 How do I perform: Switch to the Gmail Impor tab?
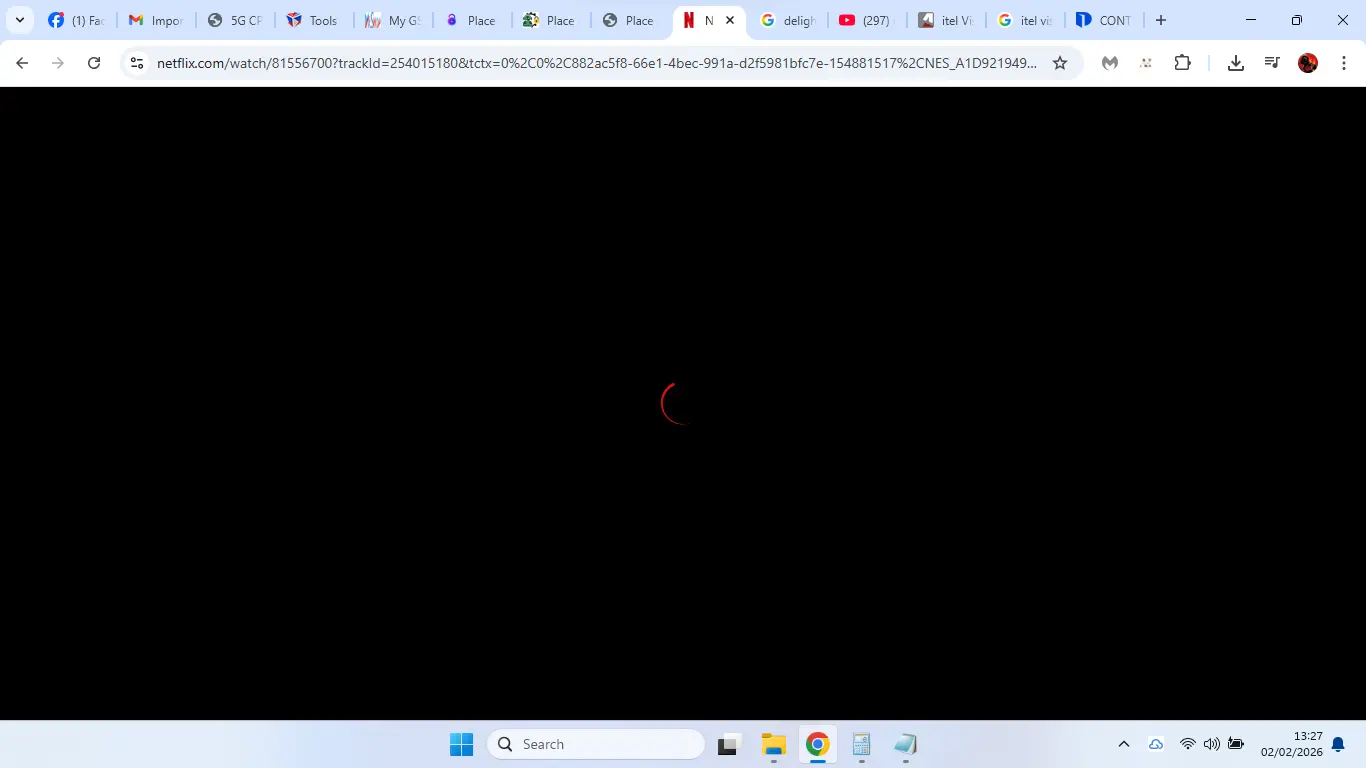tap(156, 20)
